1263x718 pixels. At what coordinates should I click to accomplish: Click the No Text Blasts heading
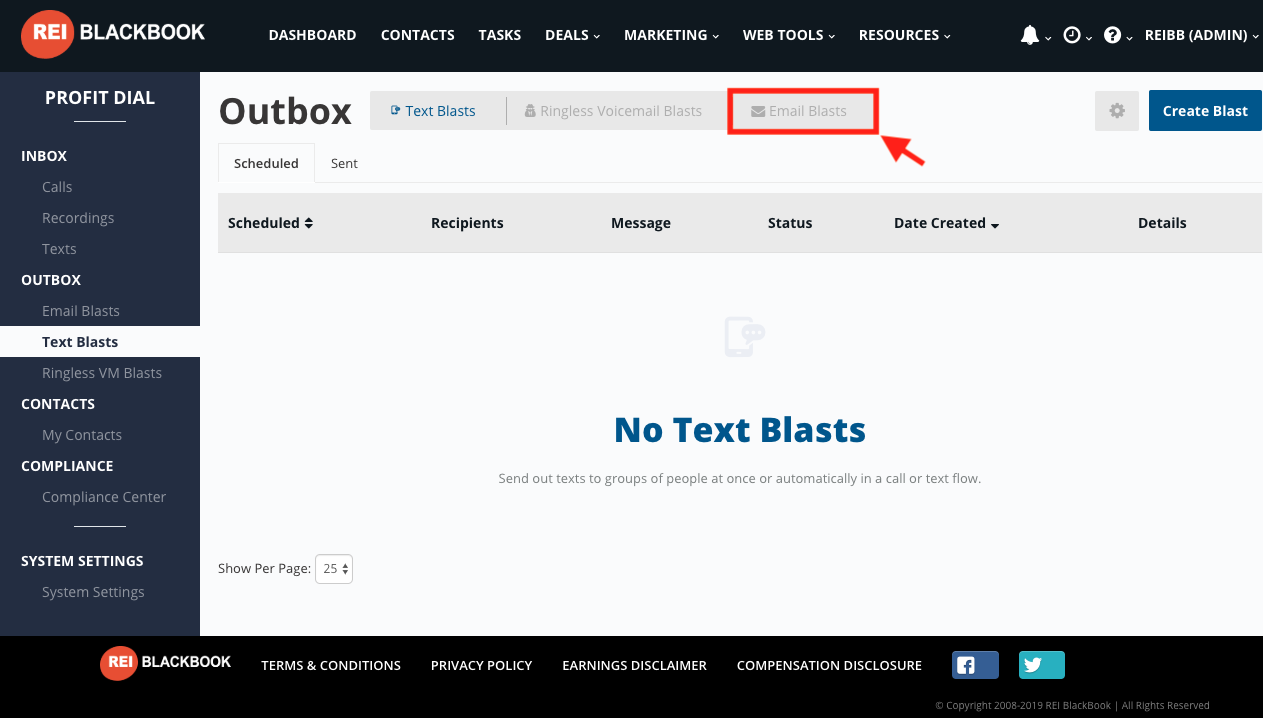coord(740,430)
